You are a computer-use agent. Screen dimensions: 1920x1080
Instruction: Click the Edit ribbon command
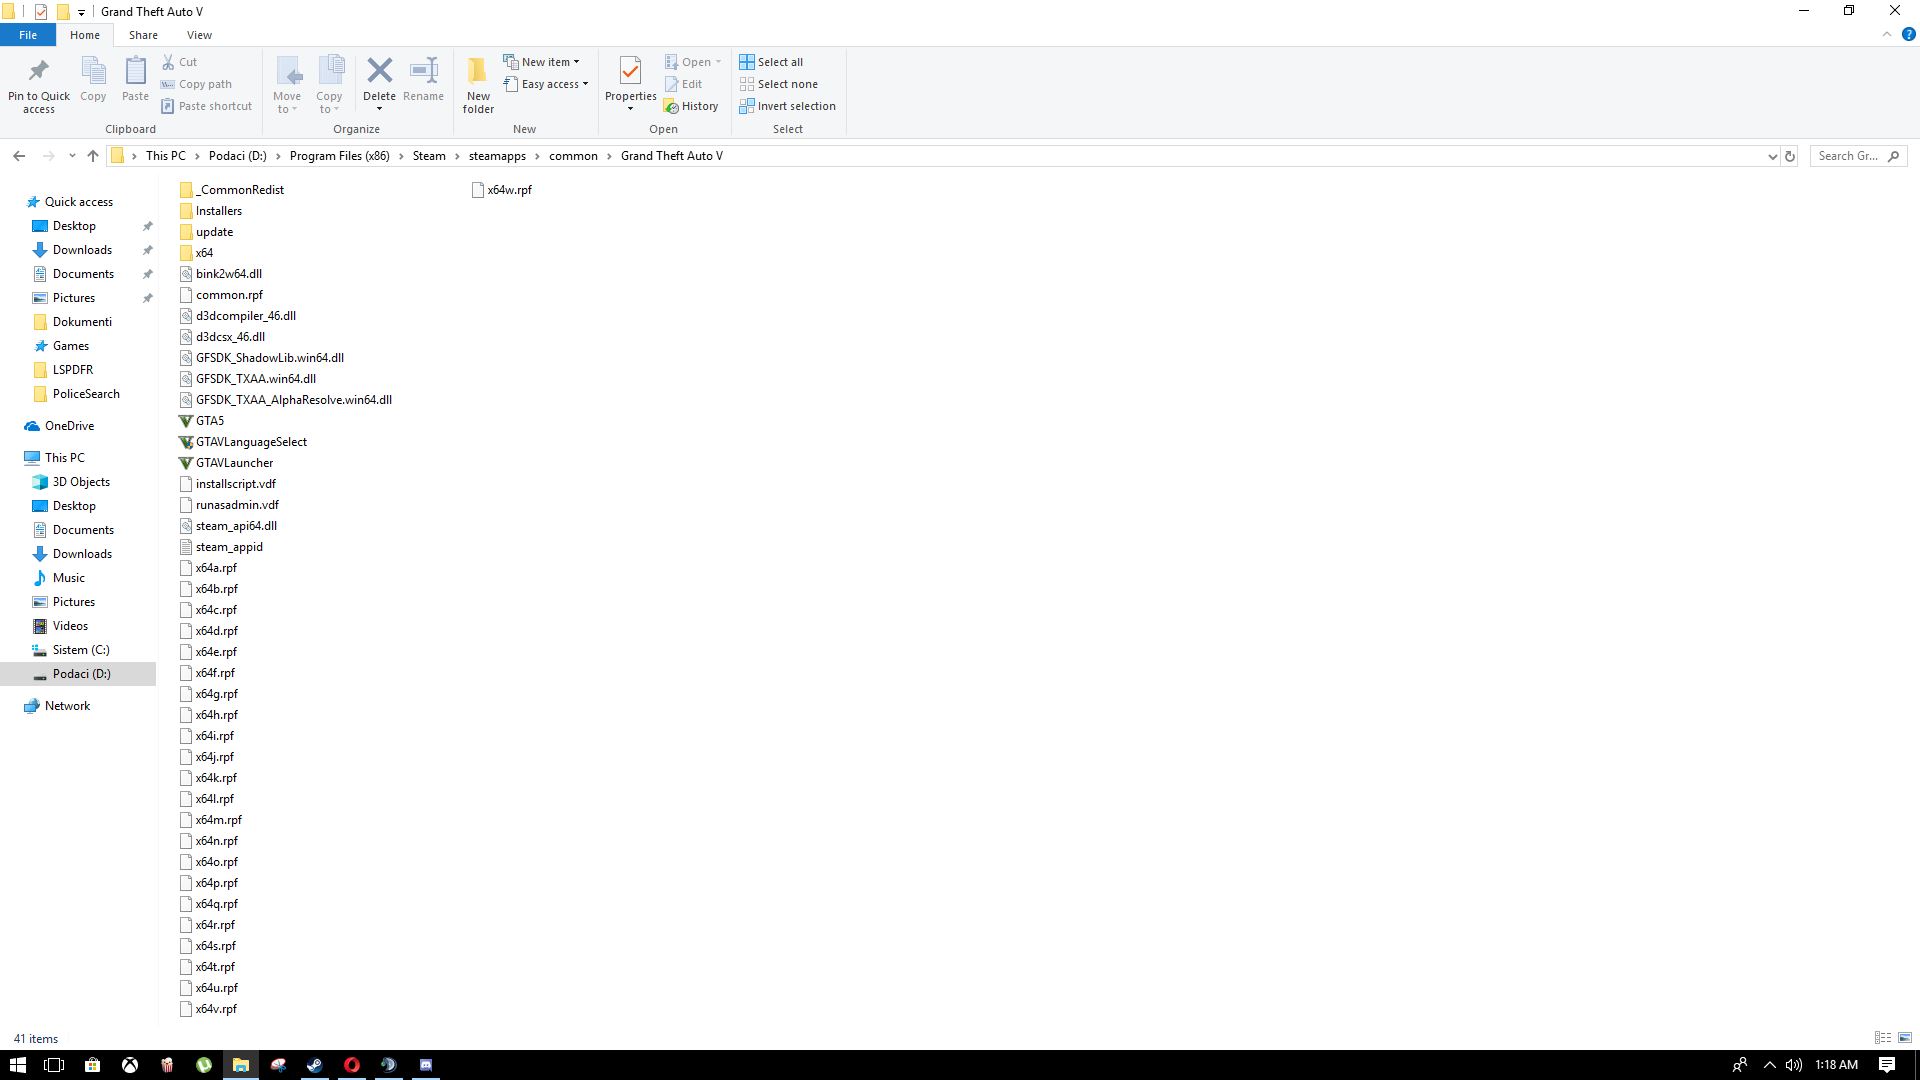683,84
